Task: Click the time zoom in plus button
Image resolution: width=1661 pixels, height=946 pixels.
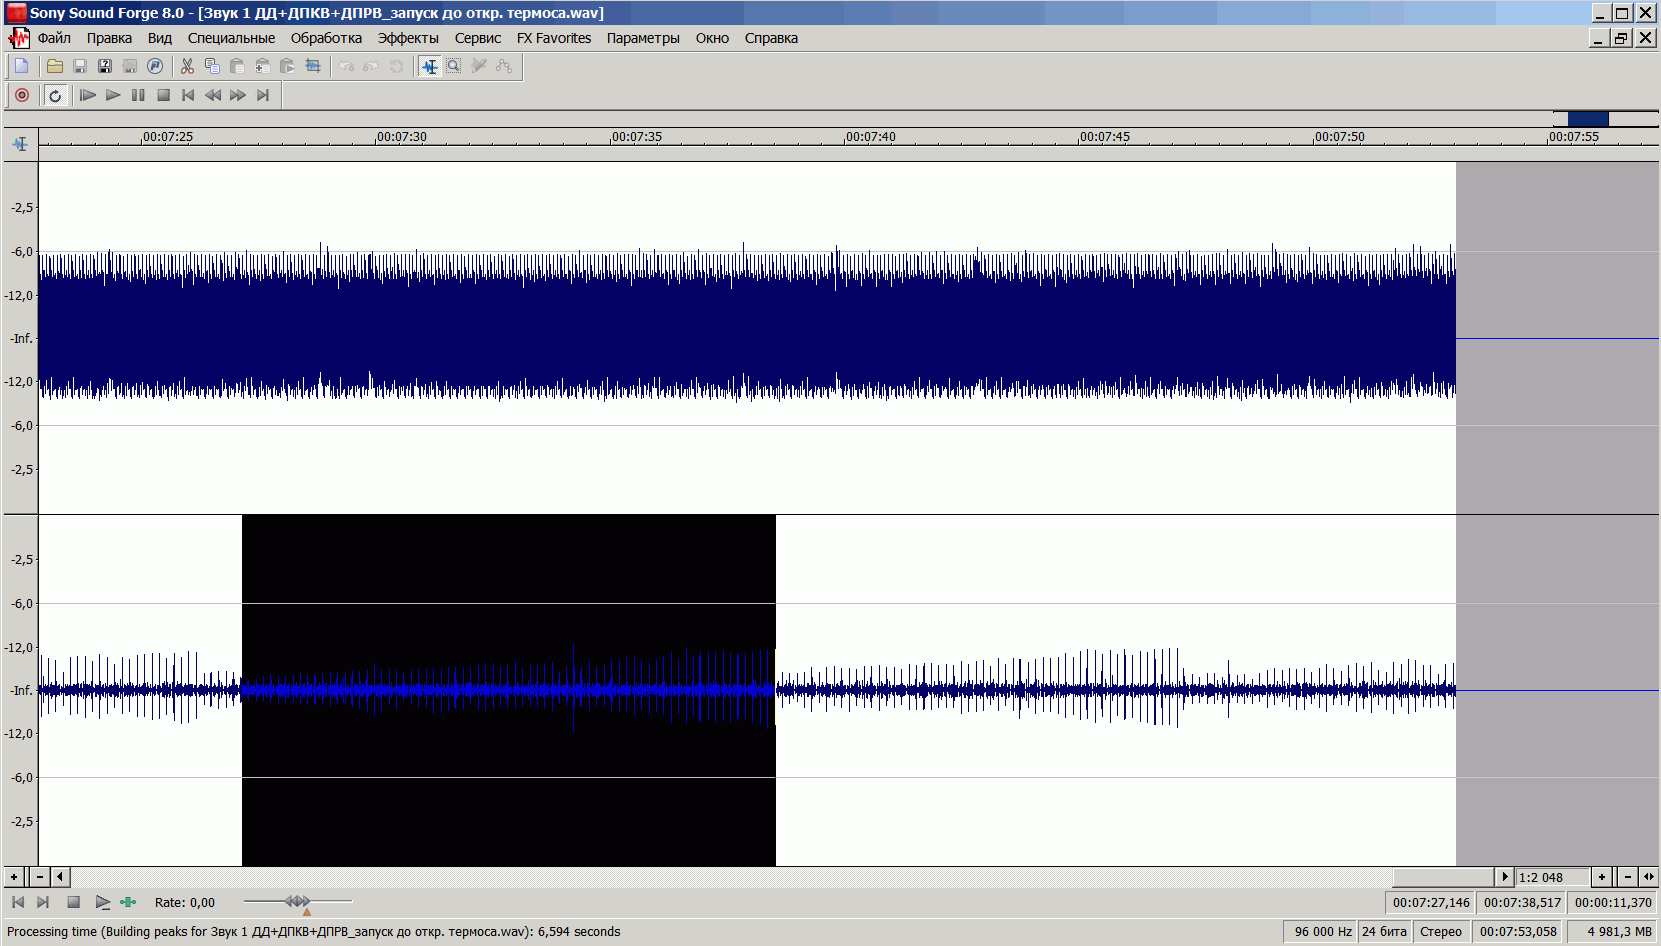Action: (1602, 877)
